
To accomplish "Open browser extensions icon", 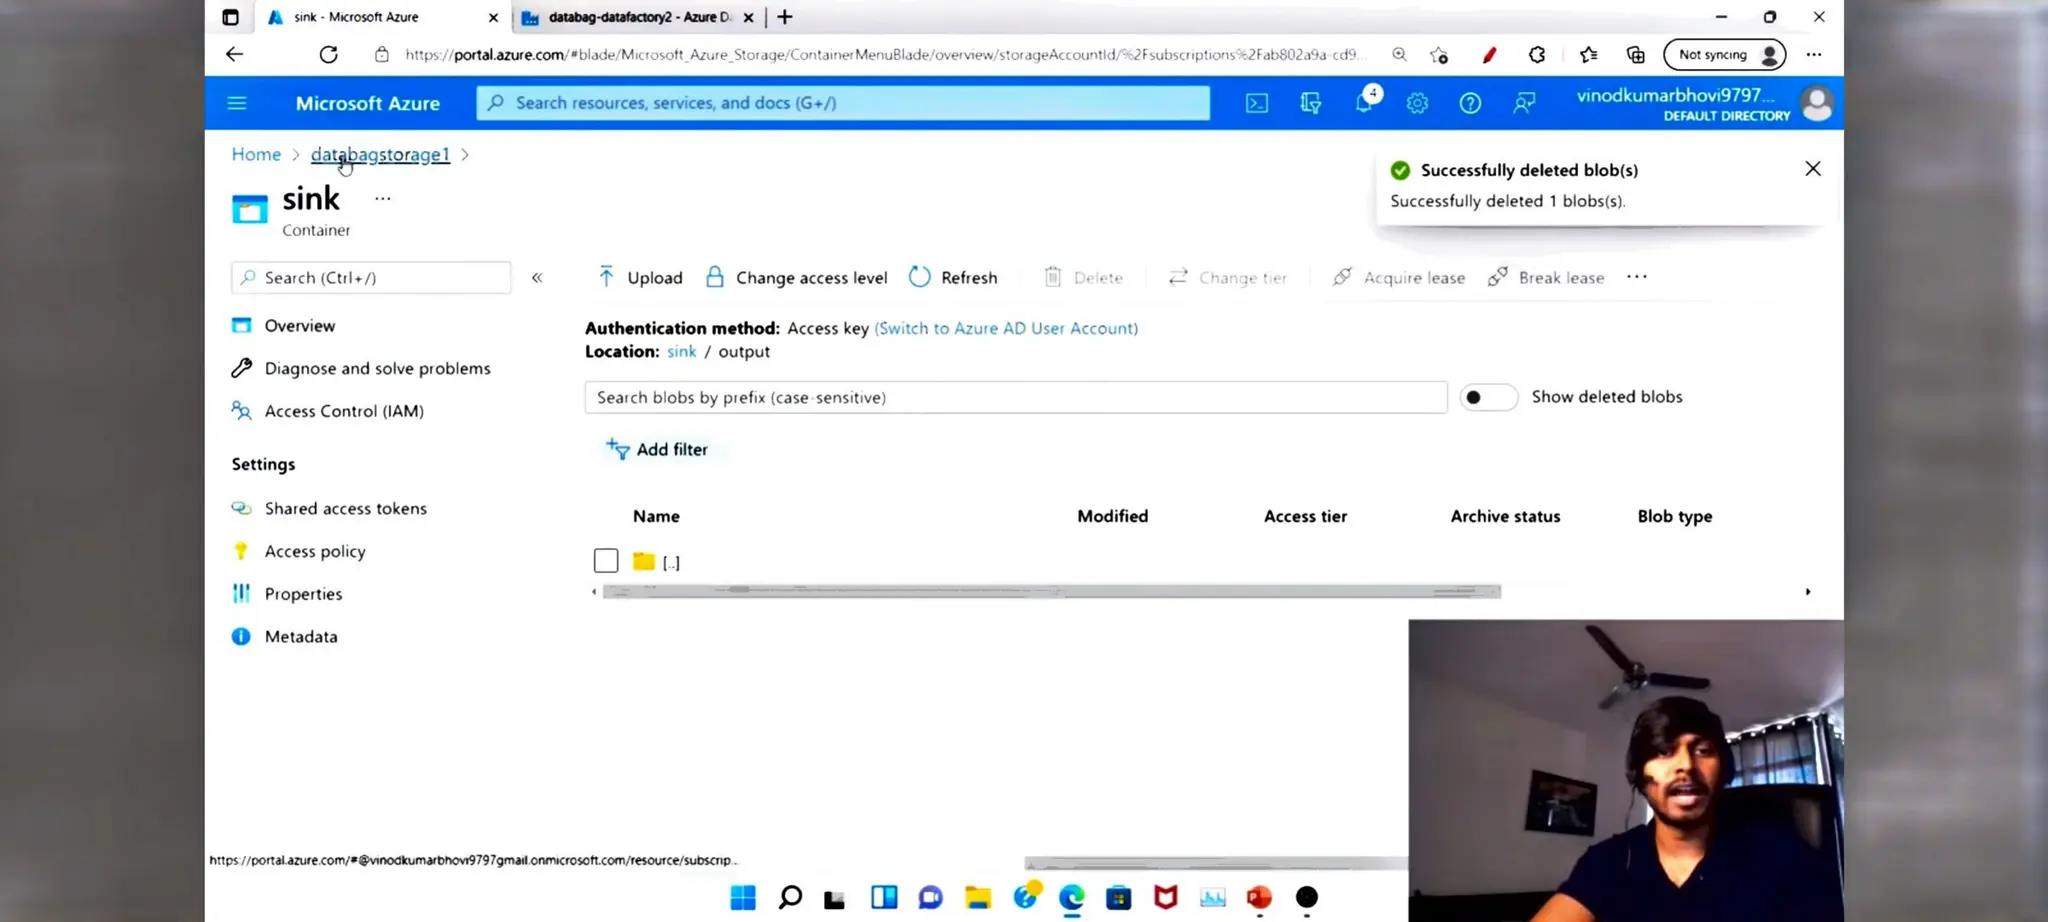I will tap(1537, 55).
